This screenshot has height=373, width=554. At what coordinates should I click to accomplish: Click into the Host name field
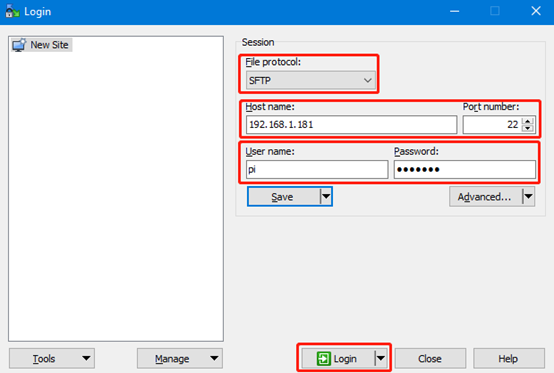[351, 125]
